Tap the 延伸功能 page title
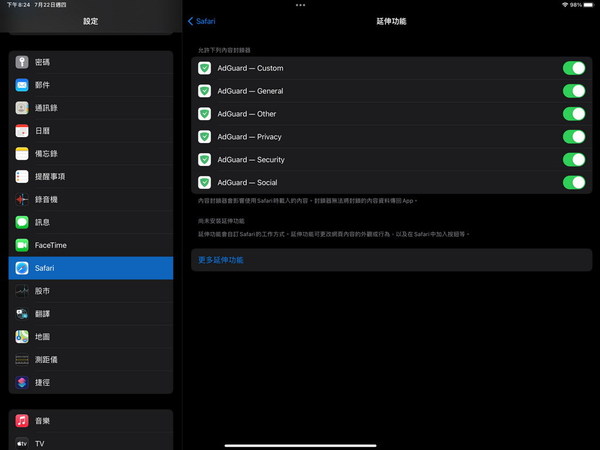 (391, 21)
